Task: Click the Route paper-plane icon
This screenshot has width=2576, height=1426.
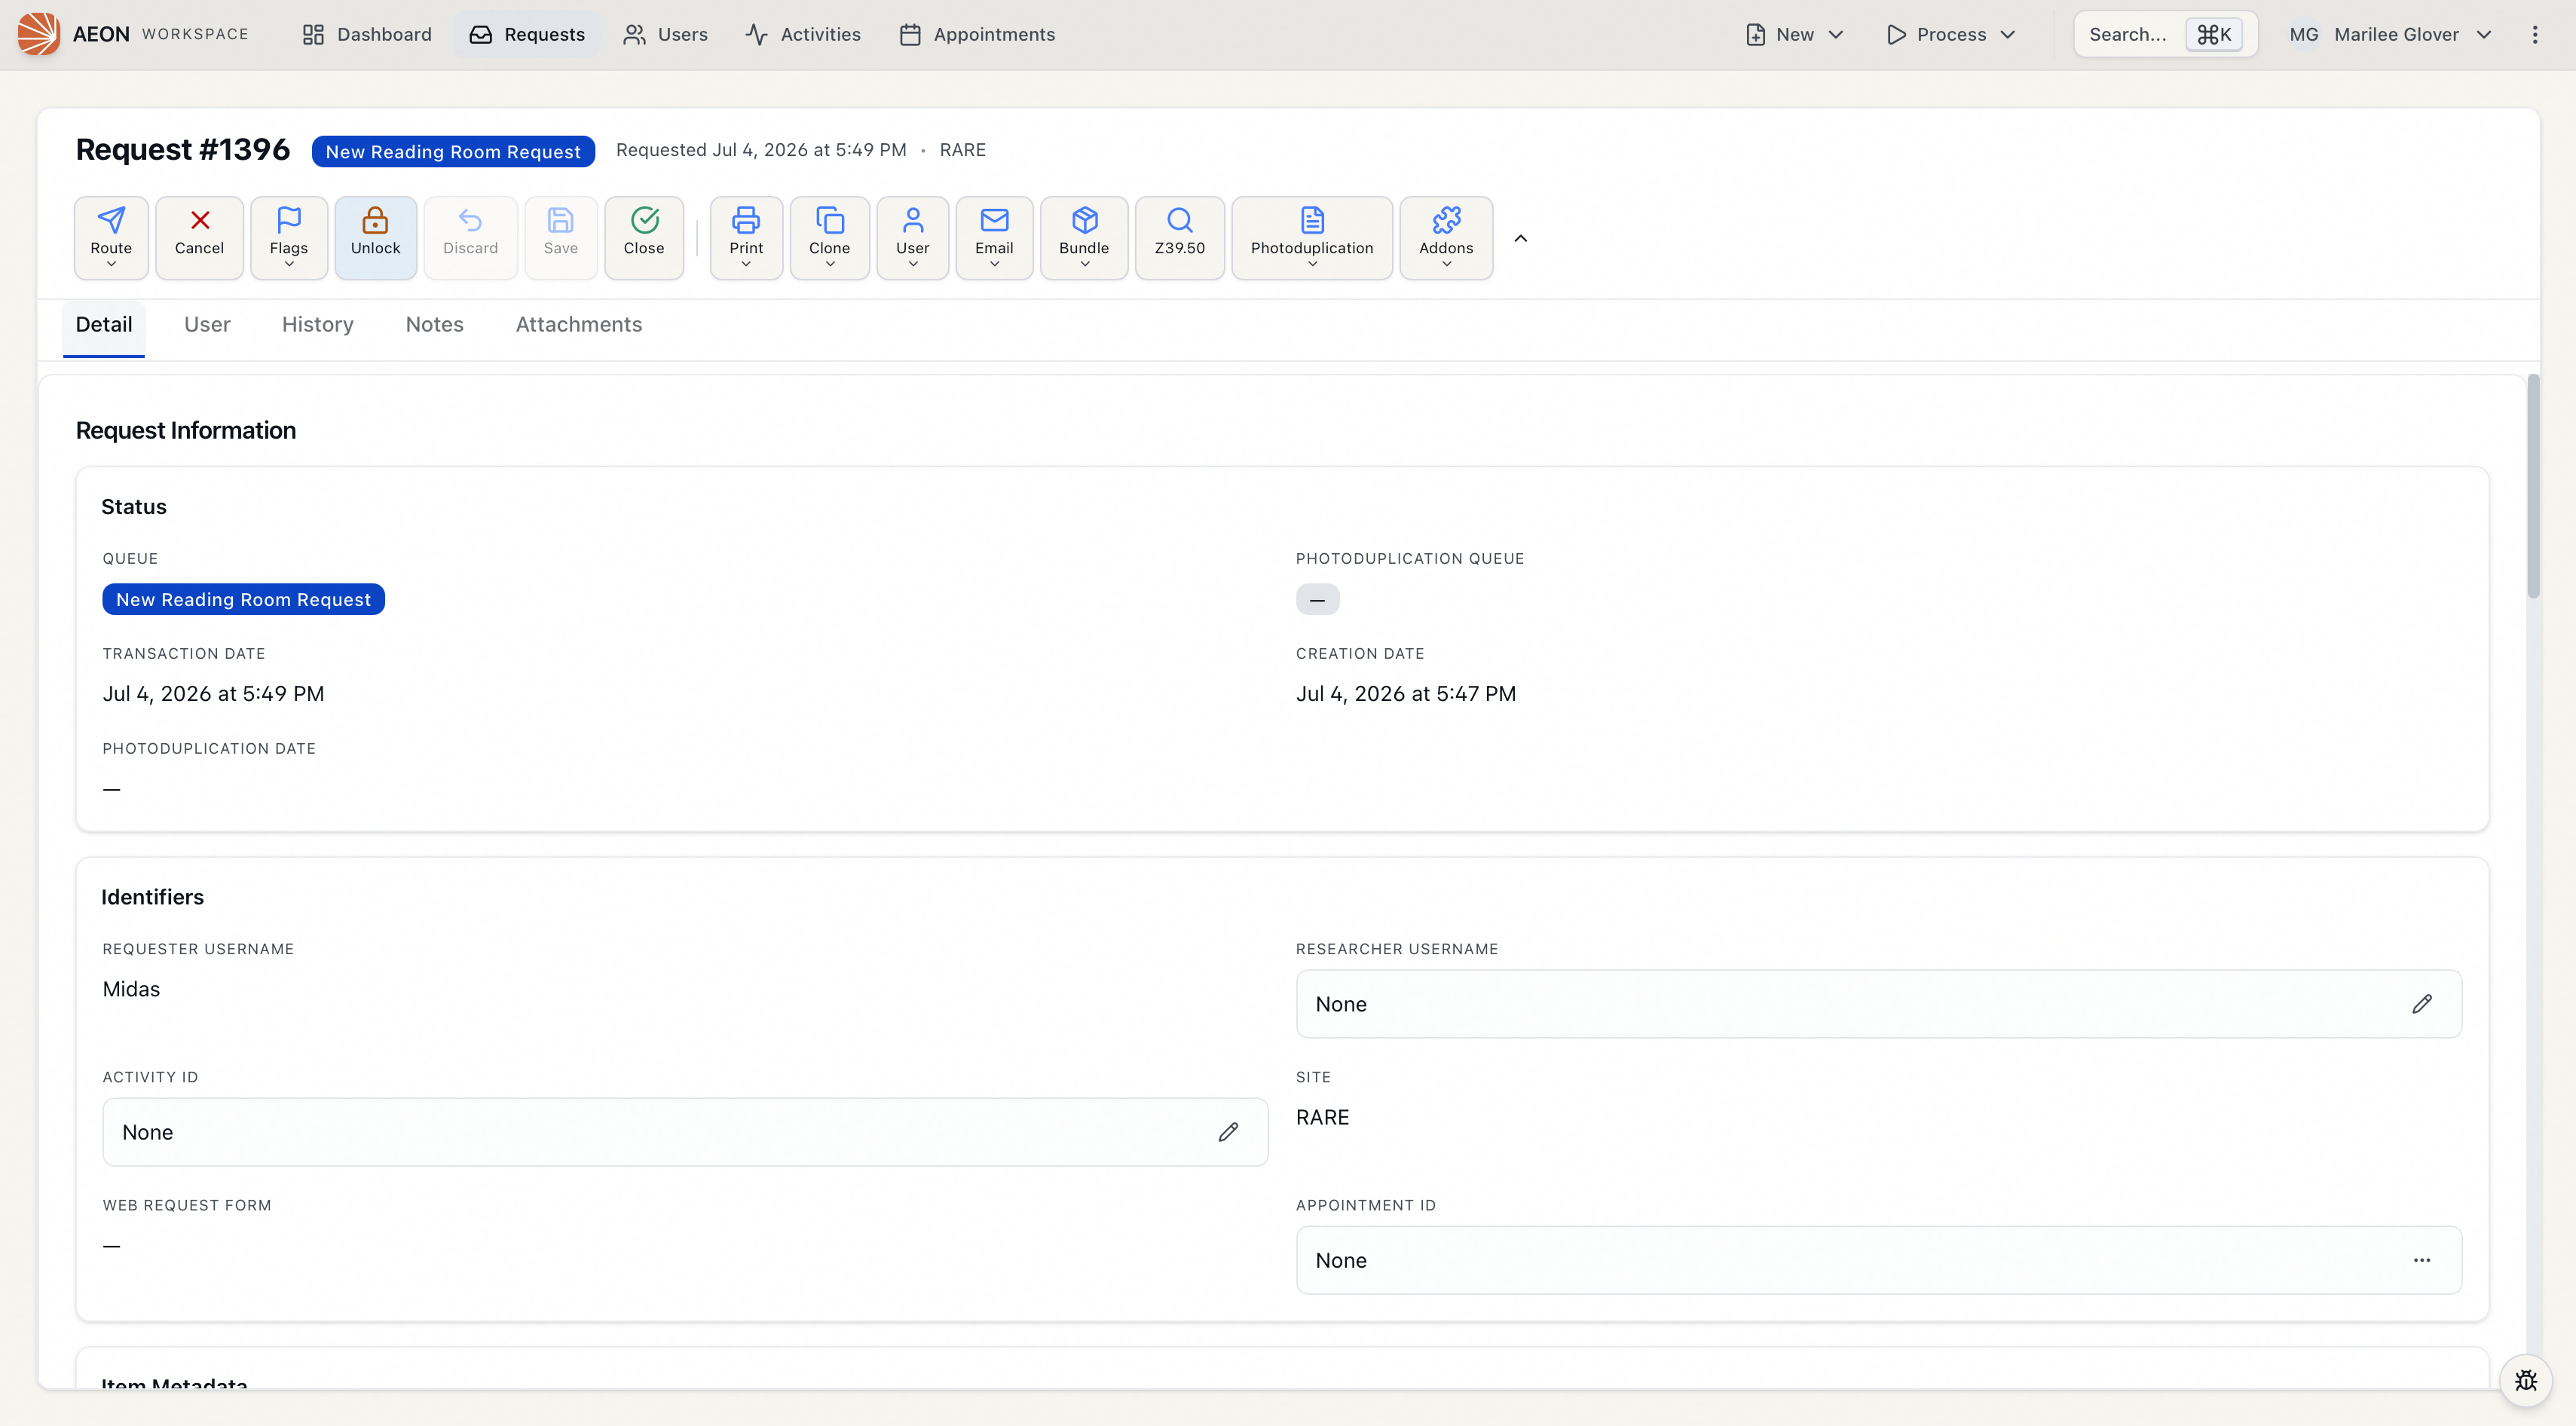Action: coord(111,219)
